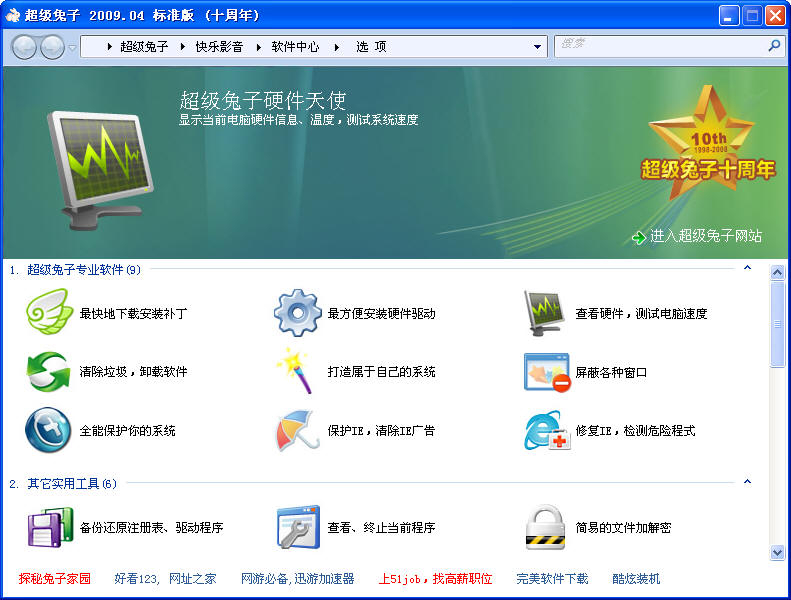
Task: Open 保护IE,清除IE广告
Action: [381, 430]
